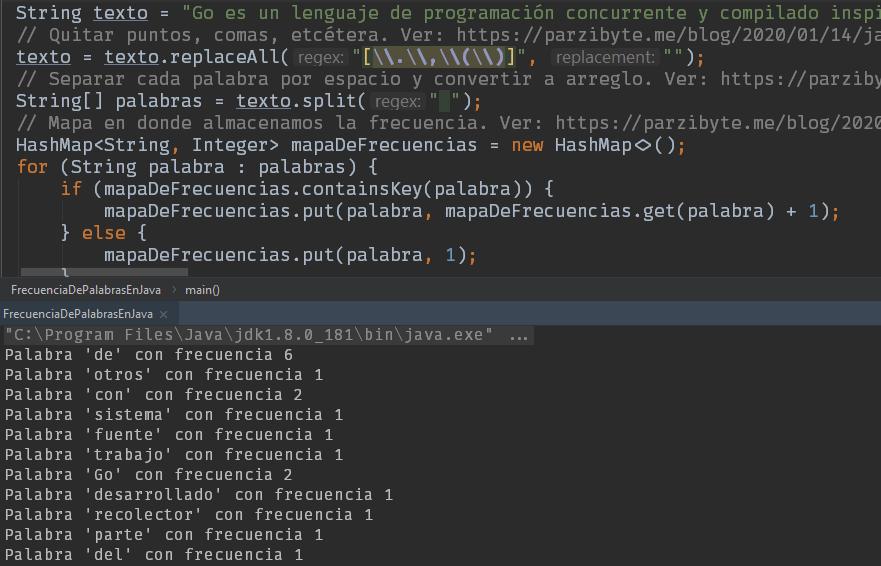Close the FrecuenciaDePalabrasEnJava run tab
The height and width of the screenshot is (566, 881).
pos(164,314)
